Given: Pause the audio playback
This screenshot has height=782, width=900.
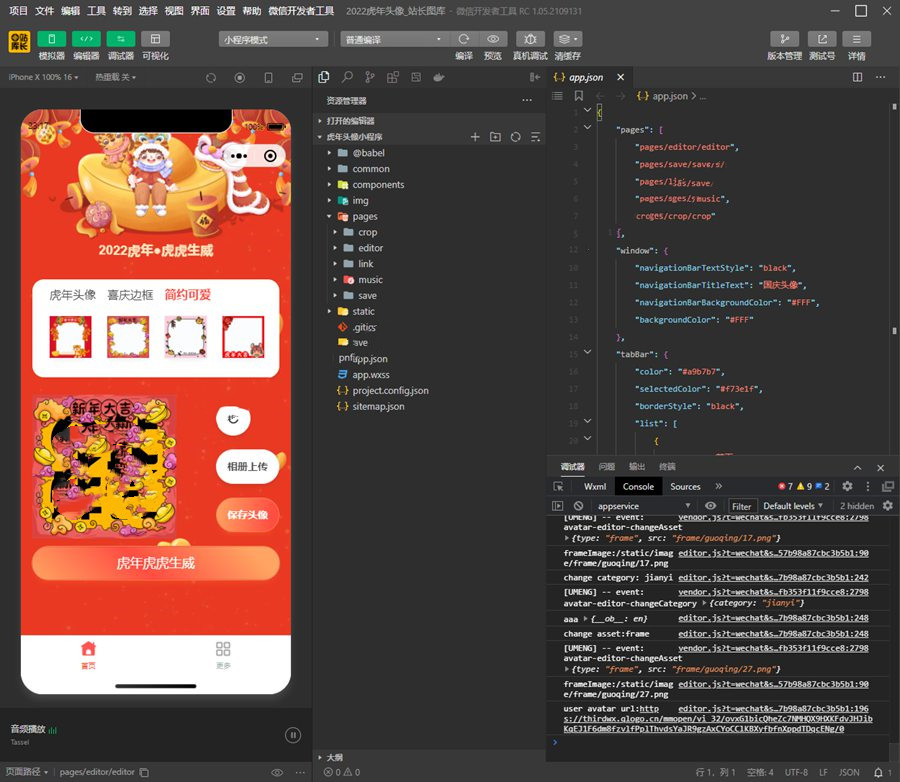Looking at the screenshot, I should point(293,735).
